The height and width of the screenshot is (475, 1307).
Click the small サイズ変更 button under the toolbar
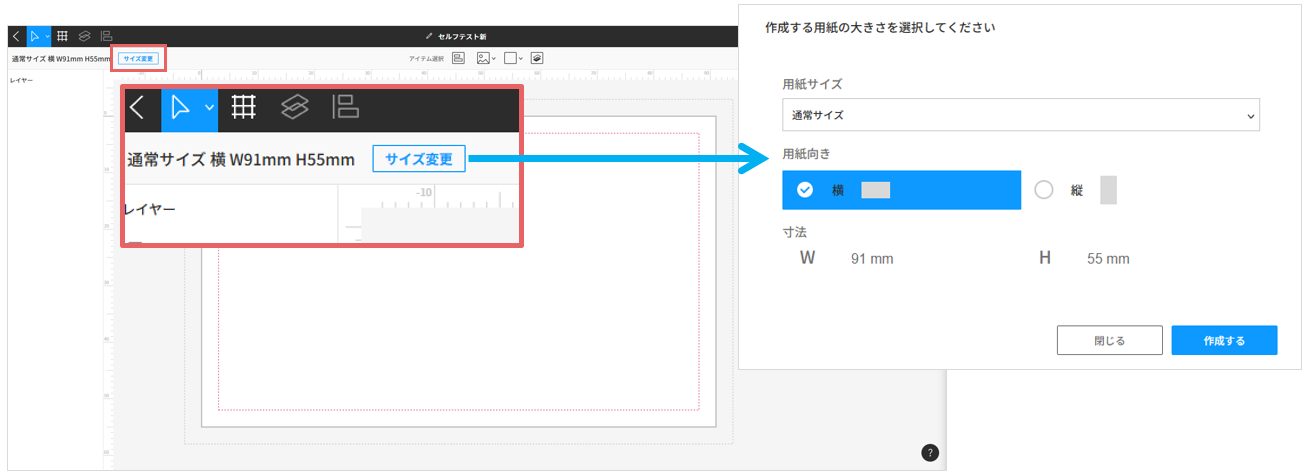pos(137,58)
